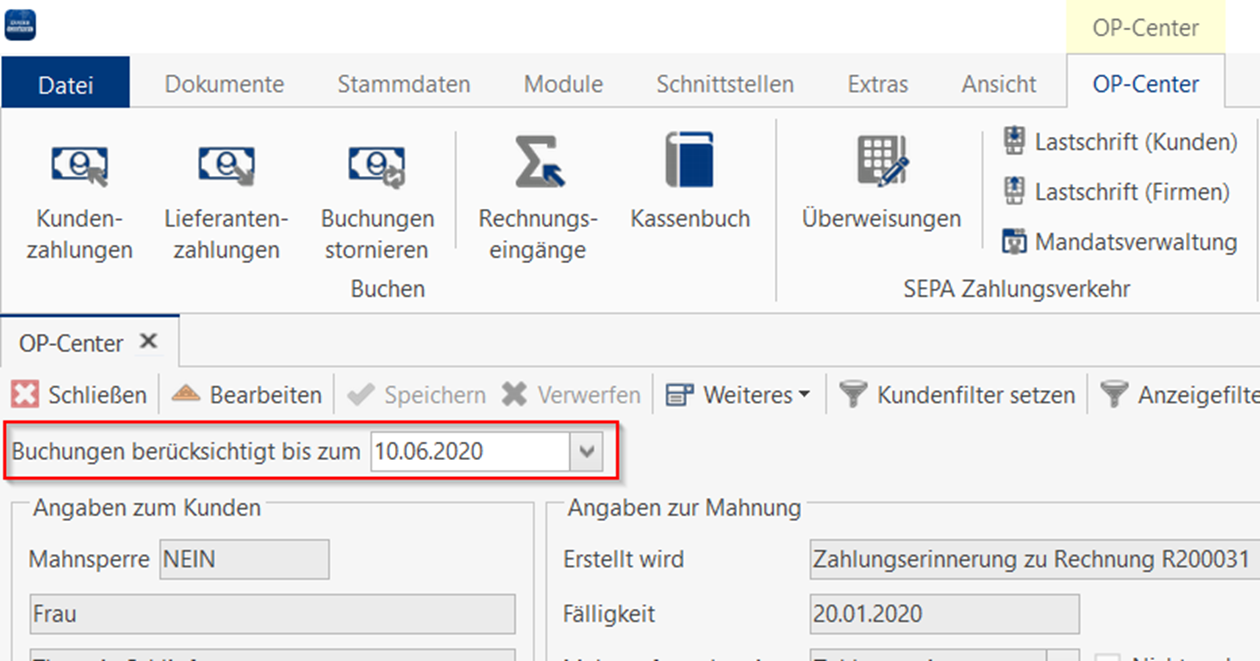Click the Mahnsperre field showing NEIN
Image resolution: width=1260 pixels, height=661 pixels.
(244, 558)
